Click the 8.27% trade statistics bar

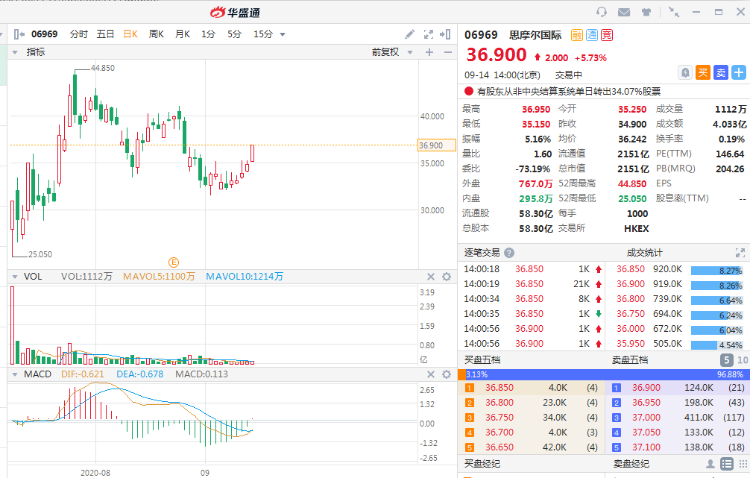click(x=717, y=271)
